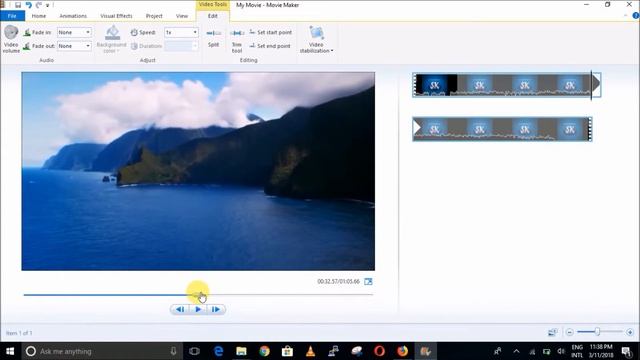
Task: Click the Cortana search box
Action: [102, 351]
